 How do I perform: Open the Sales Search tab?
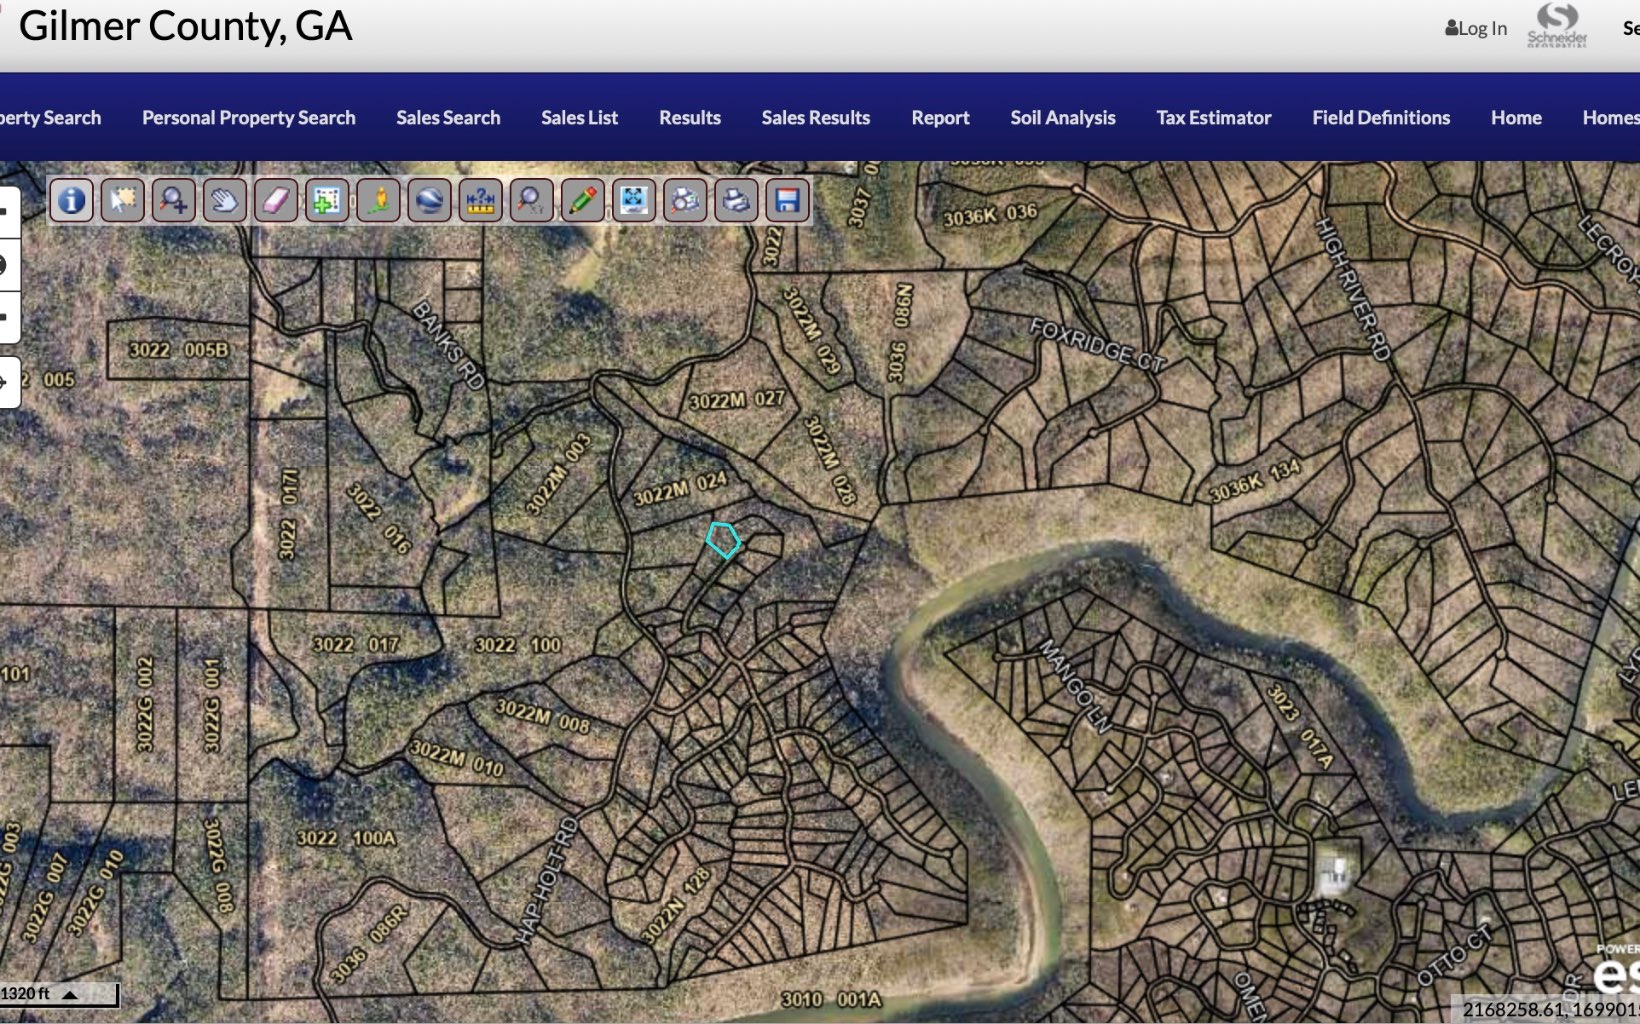point(448,118)
